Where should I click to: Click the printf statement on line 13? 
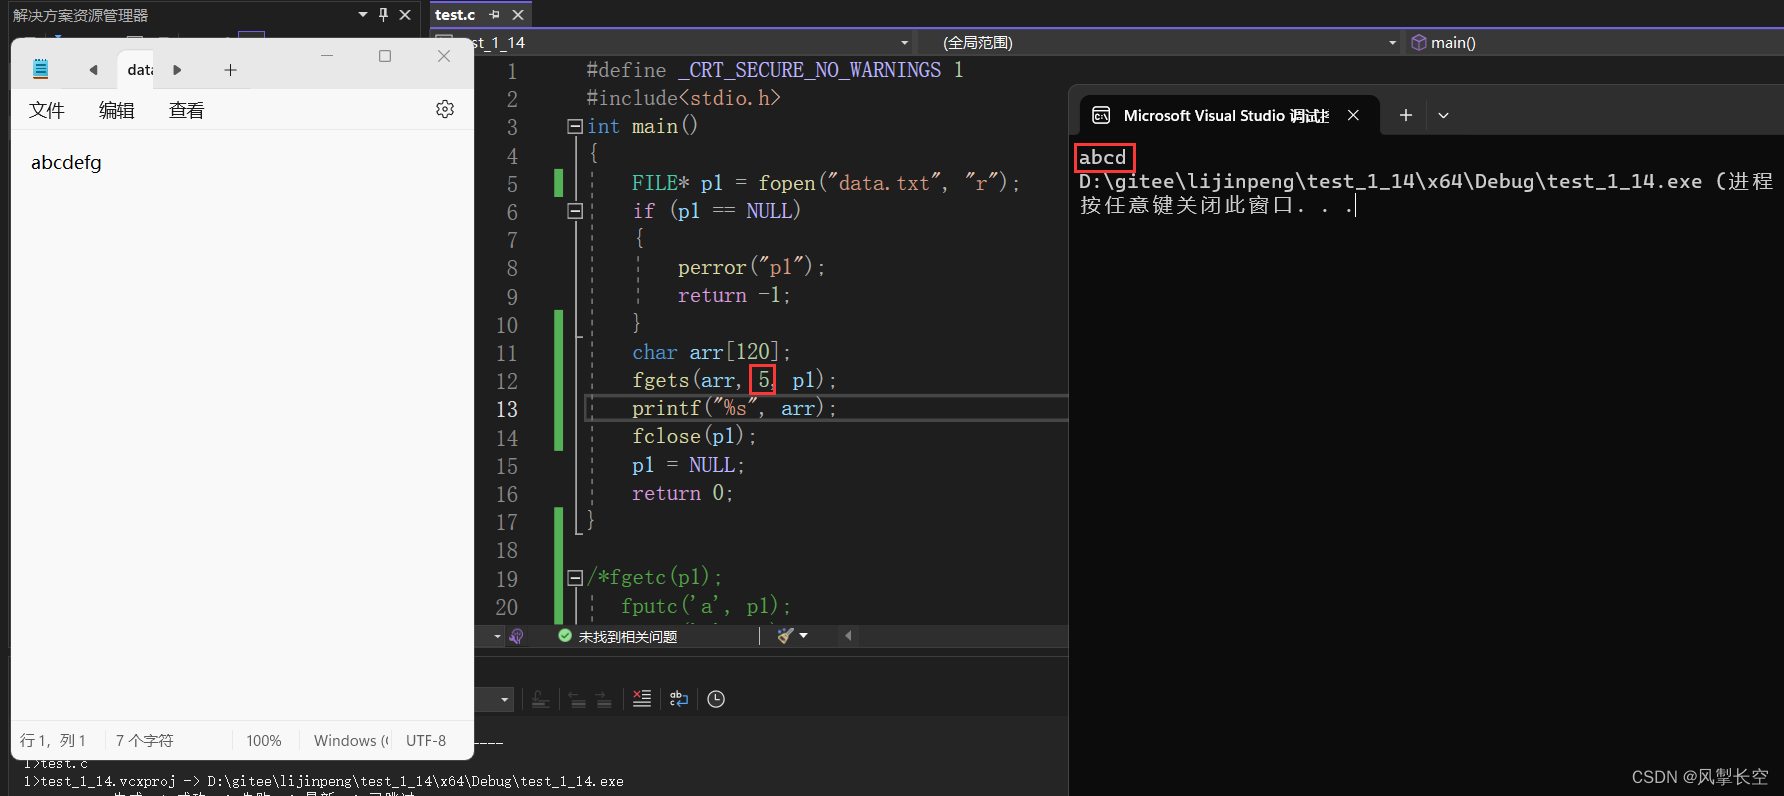click(734, 408)
